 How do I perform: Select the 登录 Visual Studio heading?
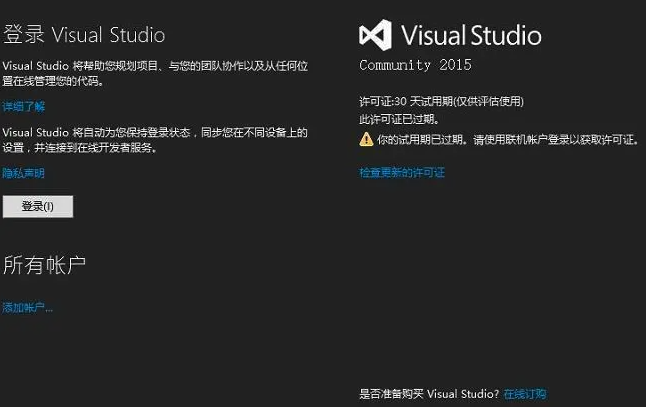pos(84,35)
